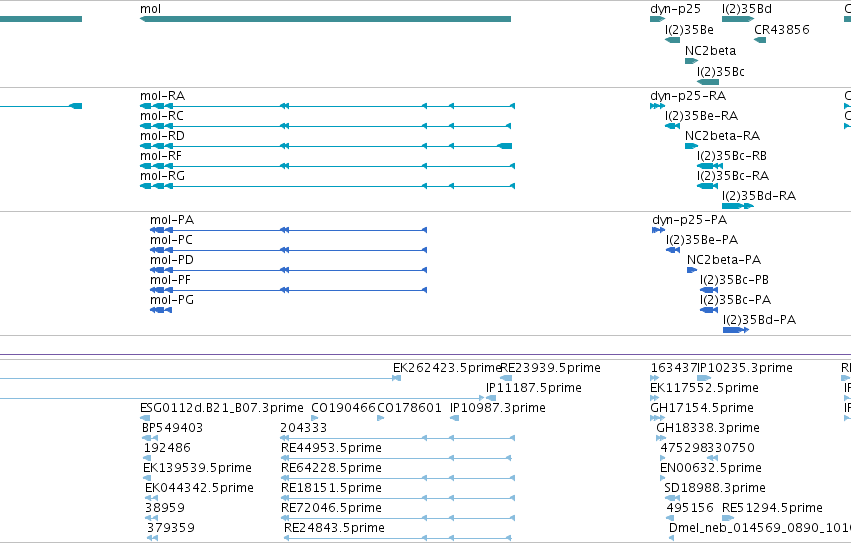
Task: Select the dyn-p25-RA transcript label
Action: click(x=688, y=96)
